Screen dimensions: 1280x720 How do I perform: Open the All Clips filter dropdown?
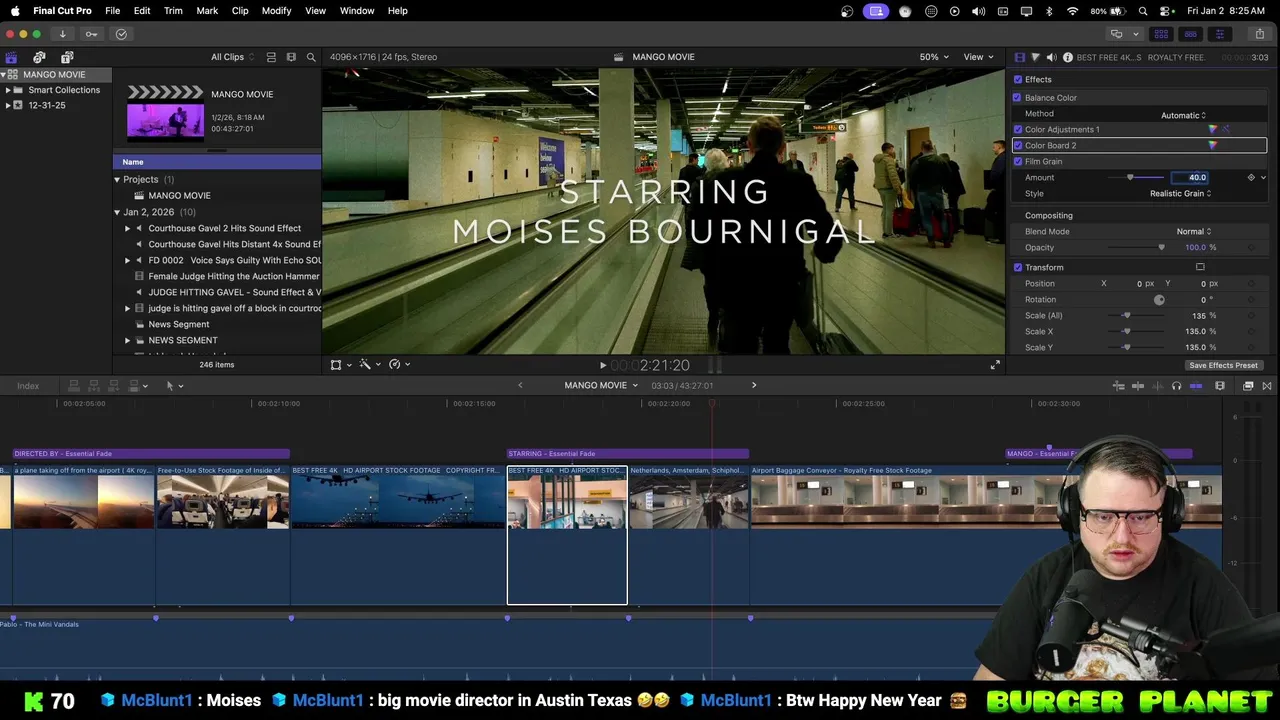tap(232, 57)
